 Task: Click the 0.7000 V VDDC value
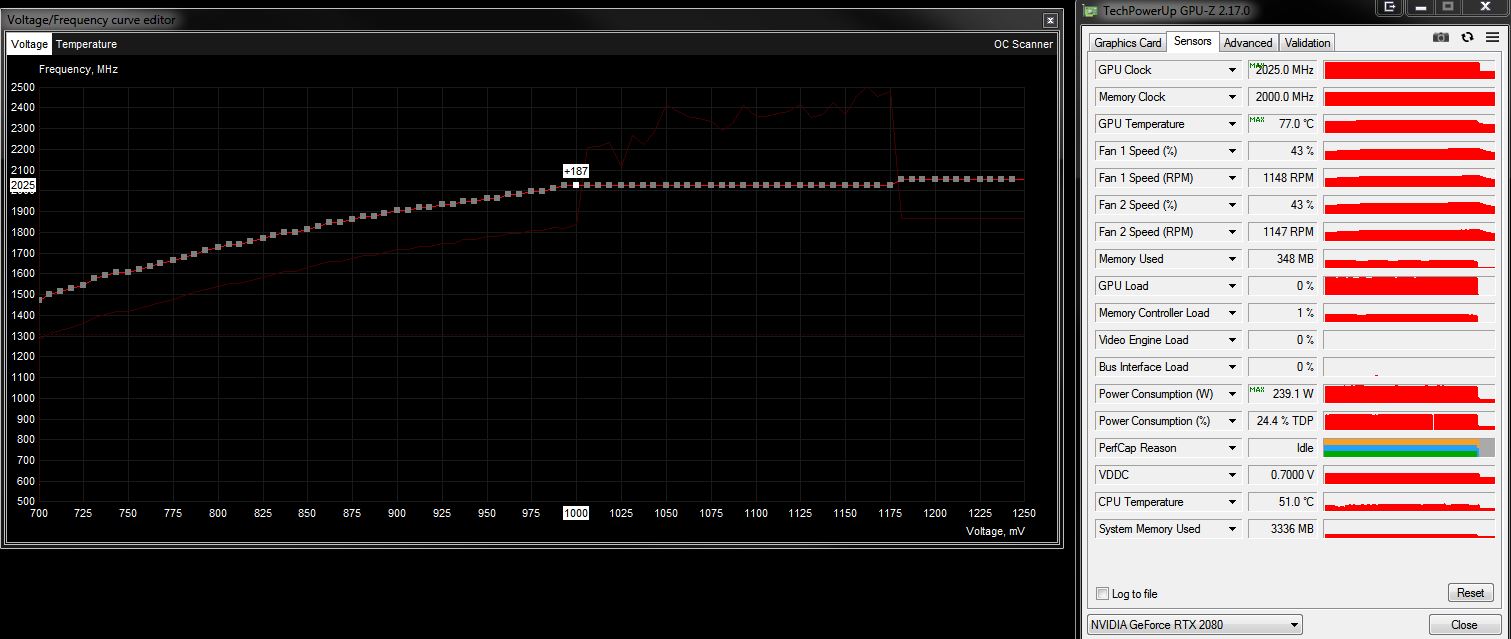tap(1282, 475)
